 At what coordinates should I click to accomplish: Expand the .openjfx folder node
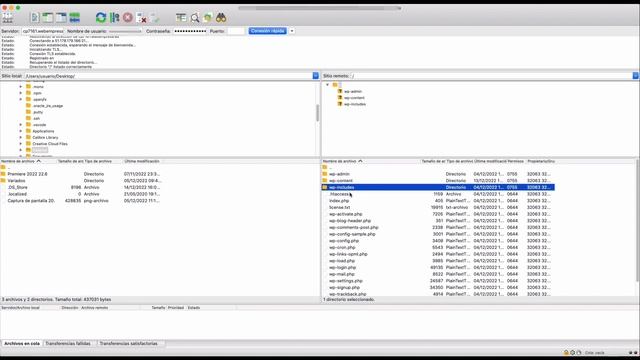[21, 99]
